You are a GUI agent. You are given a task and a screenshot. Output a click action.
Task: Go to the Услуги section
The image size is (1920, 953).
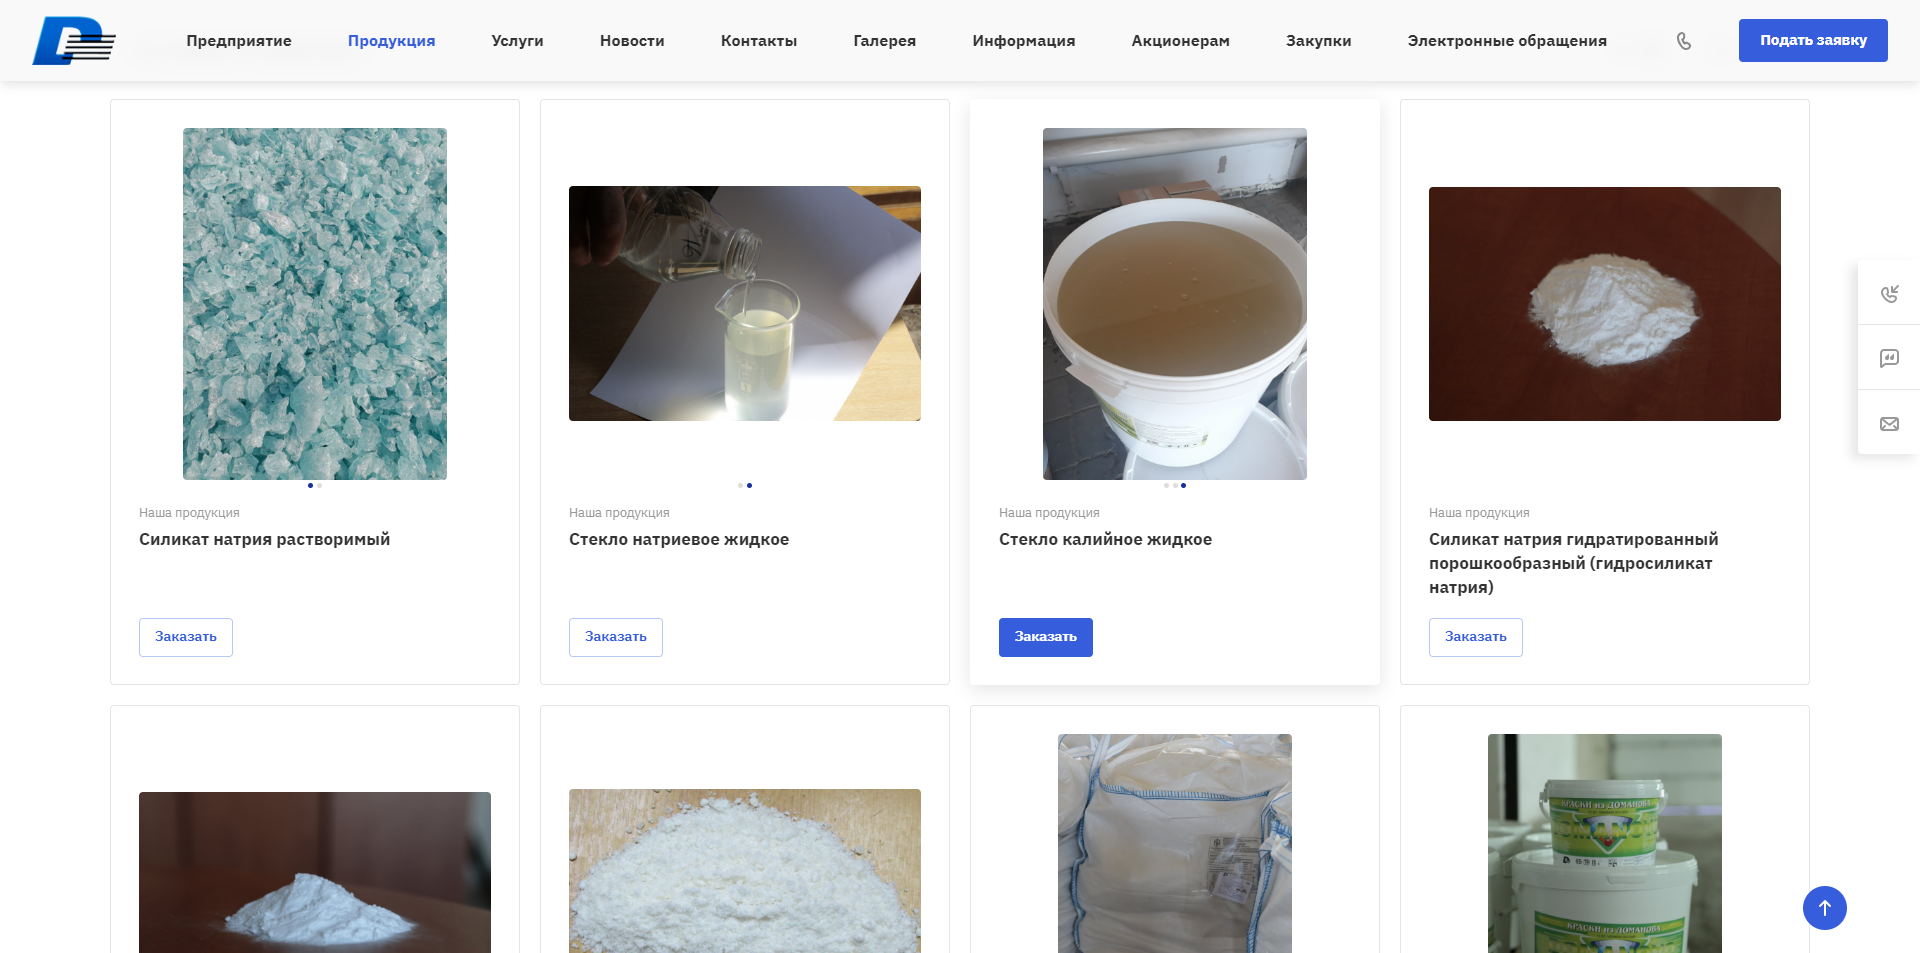point(517,41)
